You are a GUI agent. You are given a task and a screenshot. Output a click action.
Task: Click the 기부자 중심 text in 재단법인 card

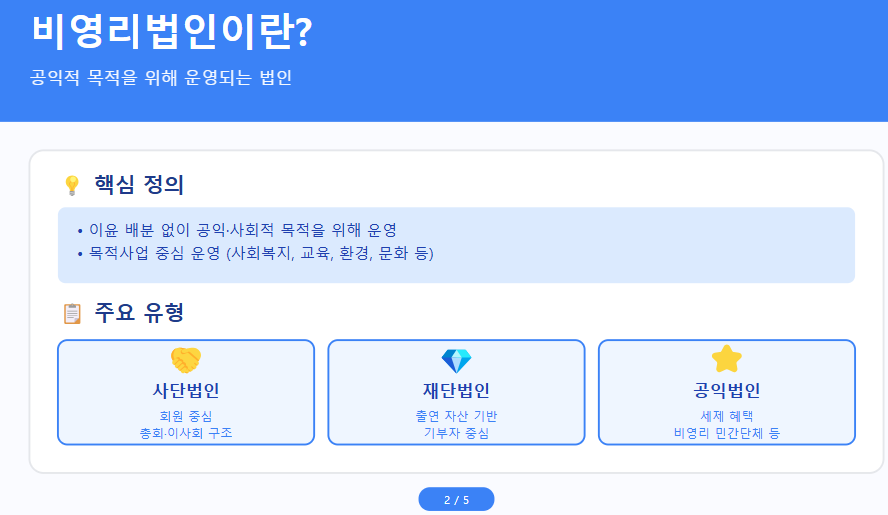point(456,433)
